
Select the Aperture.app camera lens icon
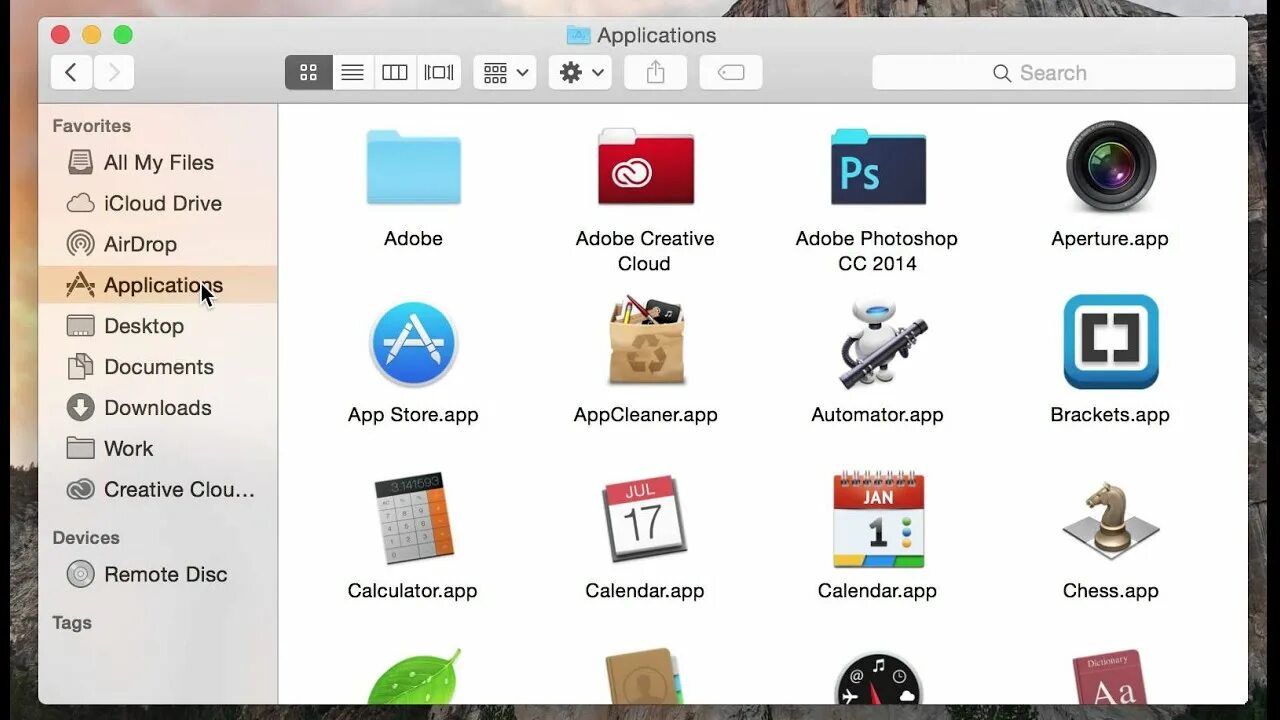[x=1110, y=166]
